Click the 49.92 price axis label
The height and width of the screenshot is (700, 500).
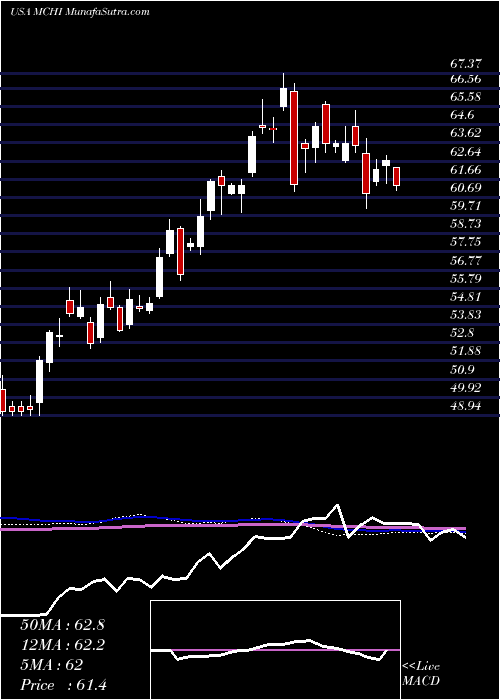pos(466,388)
